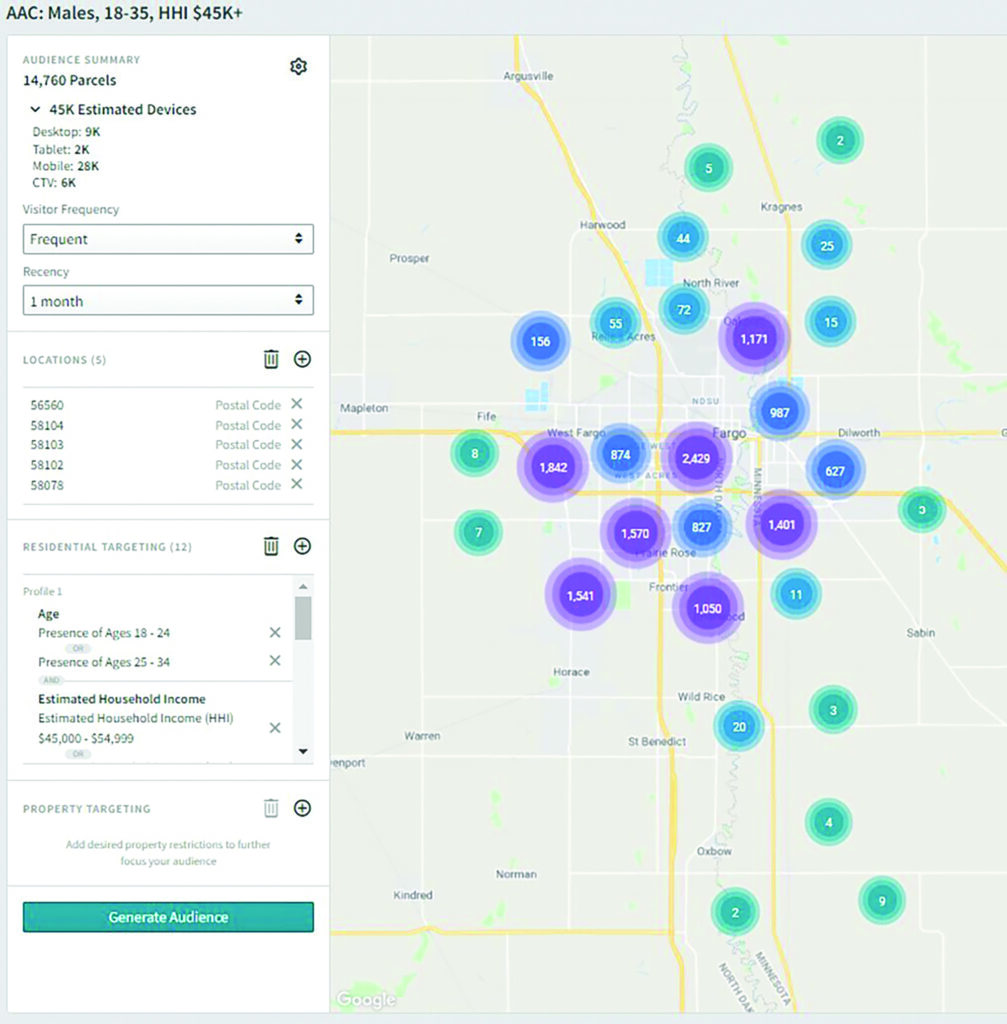Open the Visitor Frequency dropdown
Viewport: 1007px width, 1024px height.
pos(168,239)
